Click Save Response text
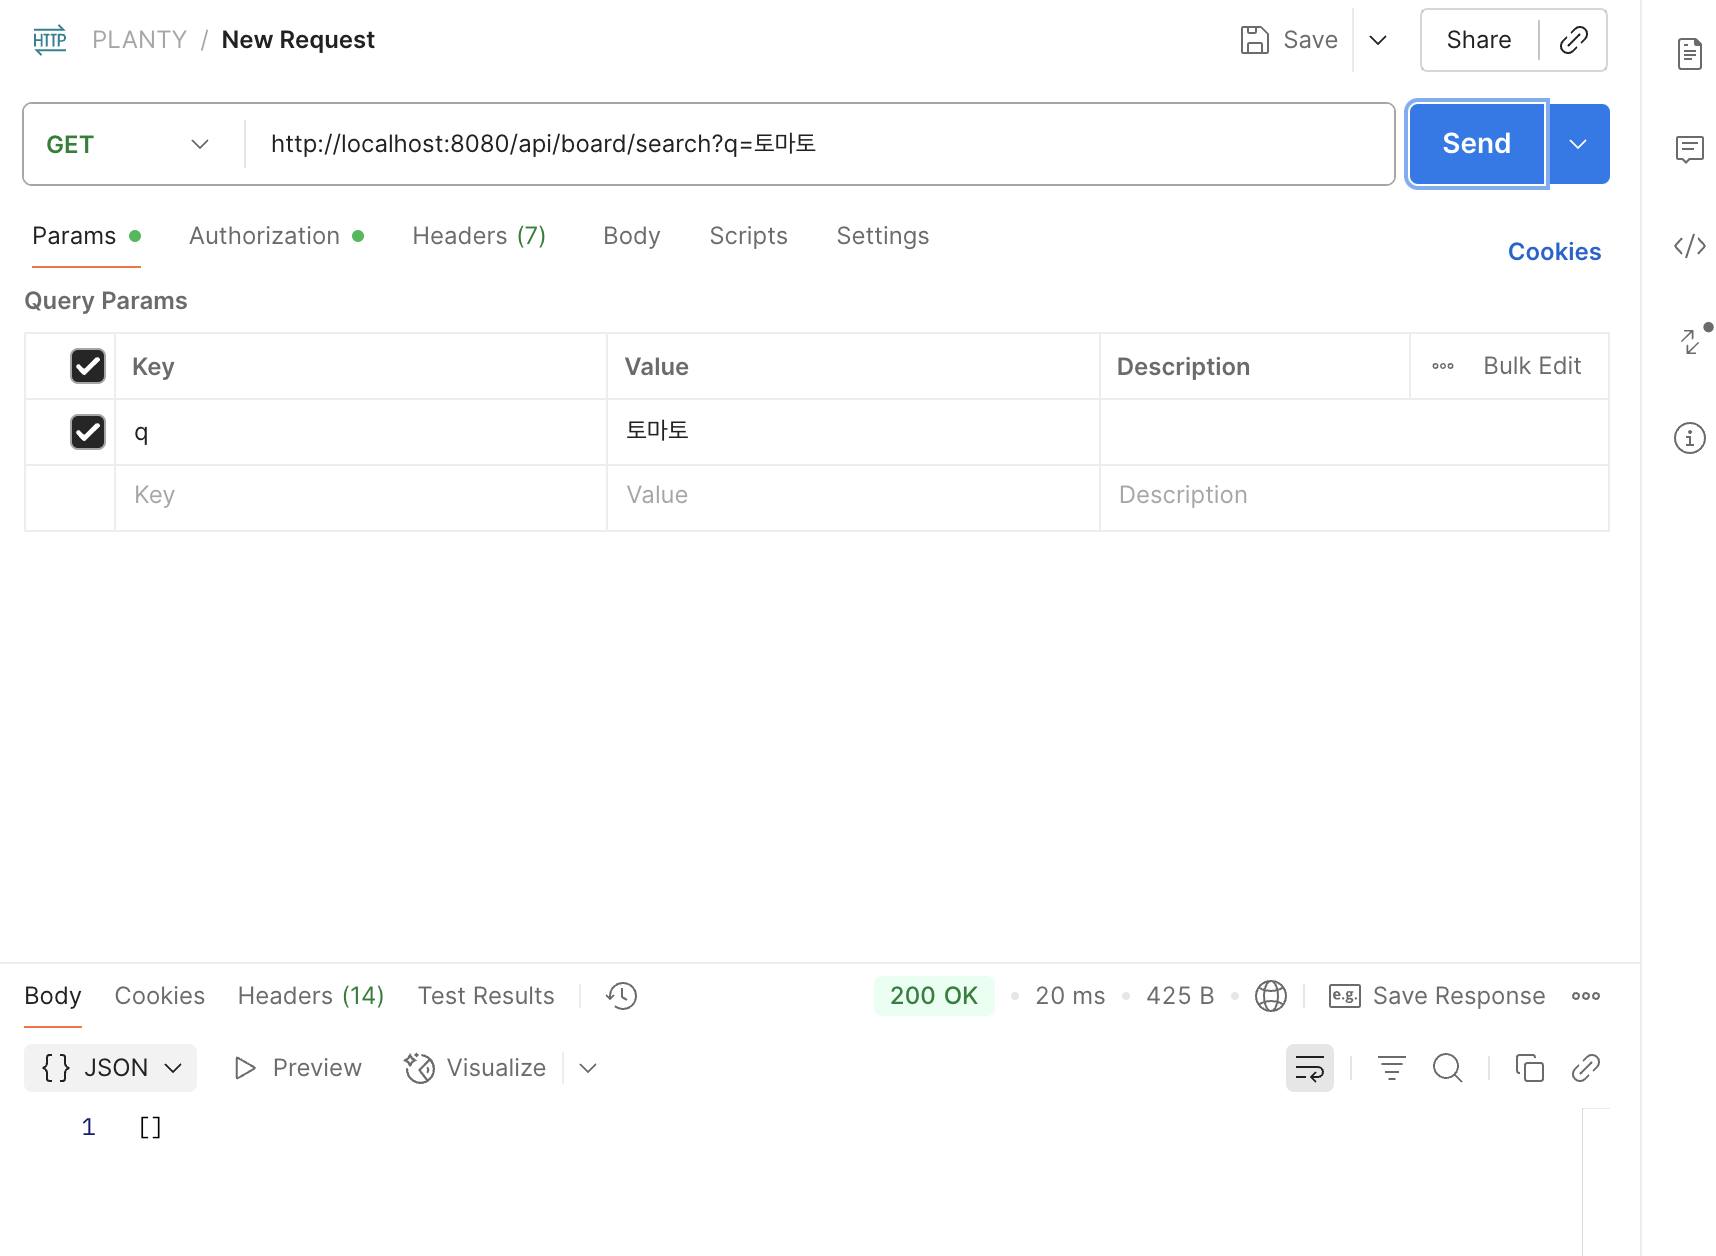The height and width of the screenshot is (1256, 1716). click(x=1459, y=996)
